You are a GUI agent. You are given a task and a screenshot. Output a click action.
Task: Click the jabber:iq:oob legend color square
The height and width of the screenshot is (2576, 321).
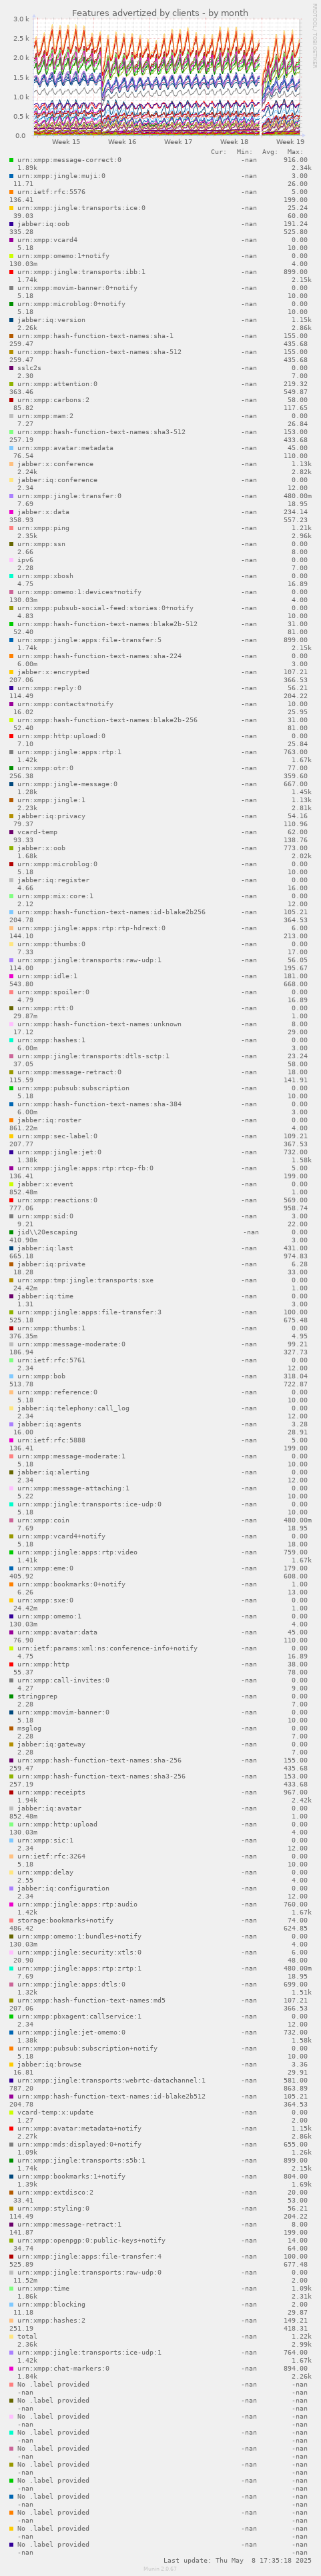[x=12, y=224]
